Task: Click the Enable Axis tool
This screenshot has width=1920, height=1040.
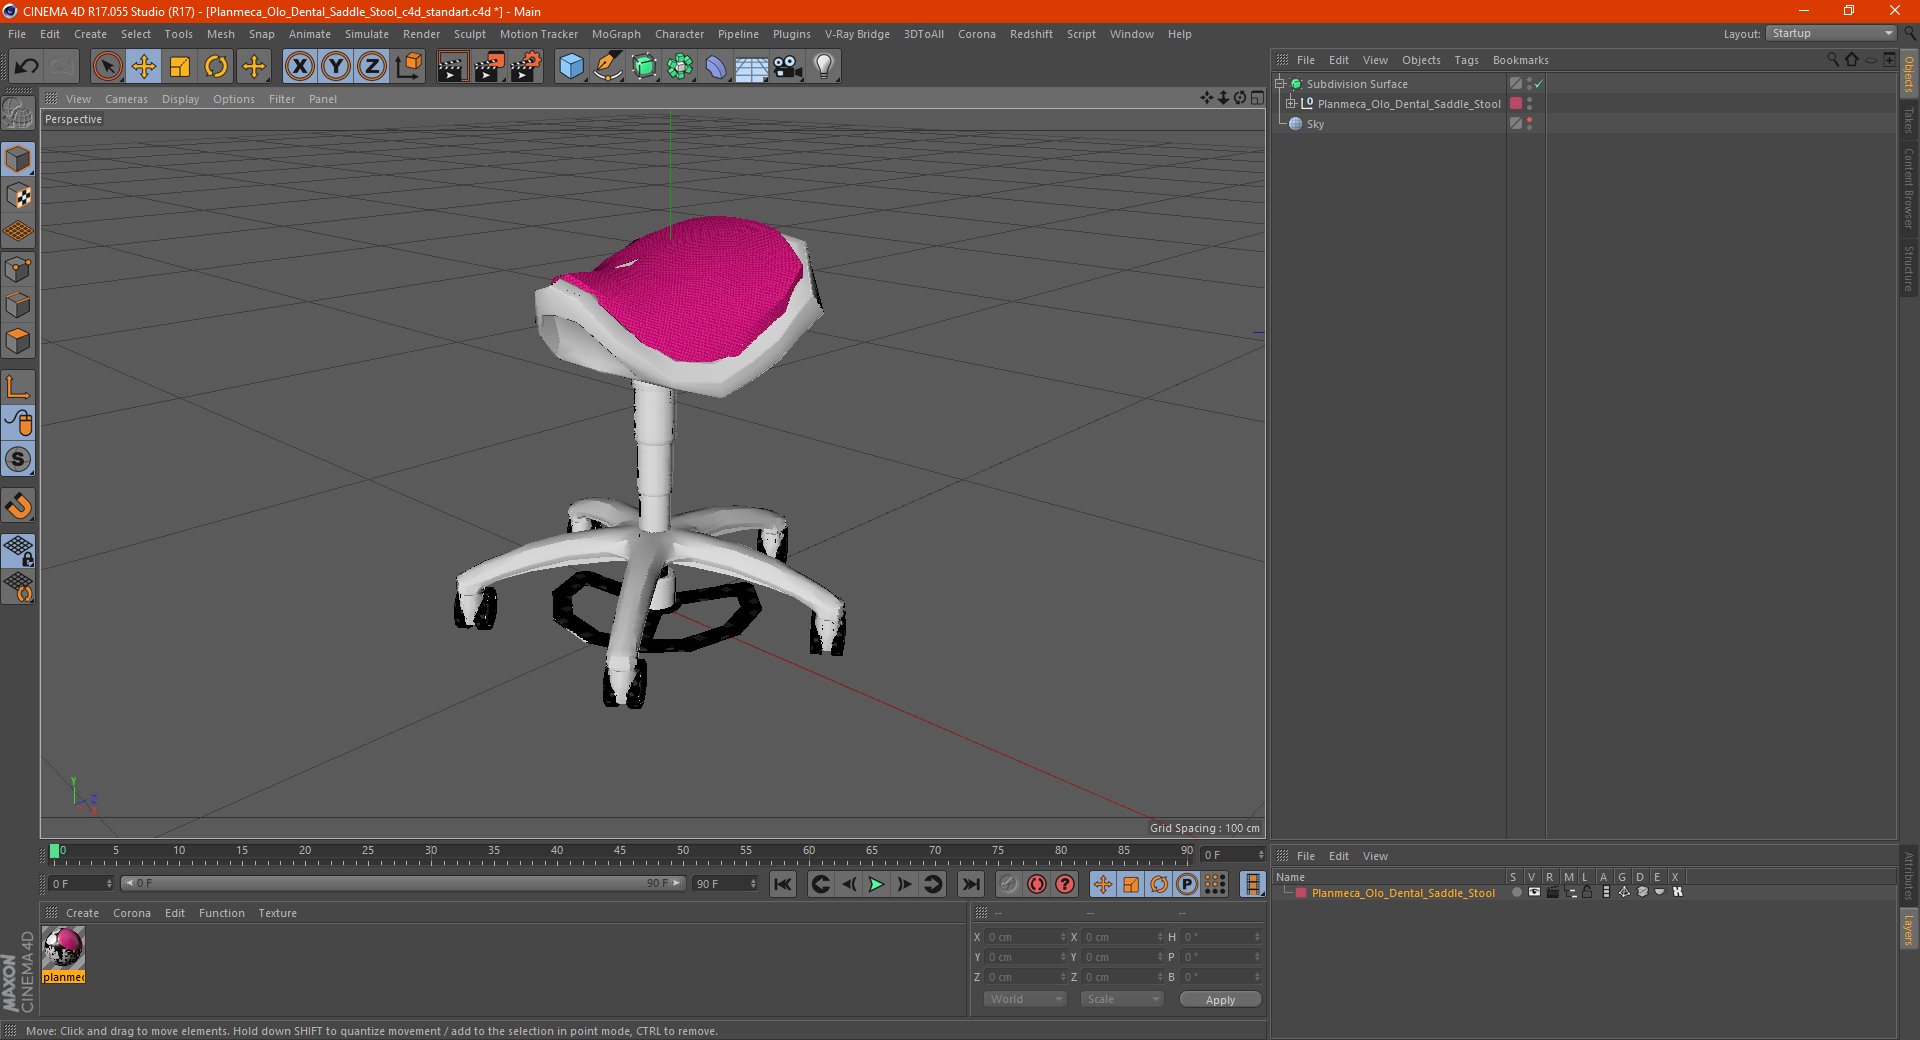Action: pos(18,387)
